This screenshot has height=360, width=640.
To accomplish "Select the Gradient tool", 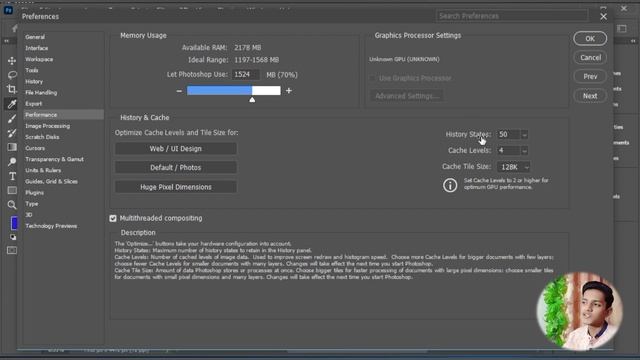I will click(x=12, y=147).
